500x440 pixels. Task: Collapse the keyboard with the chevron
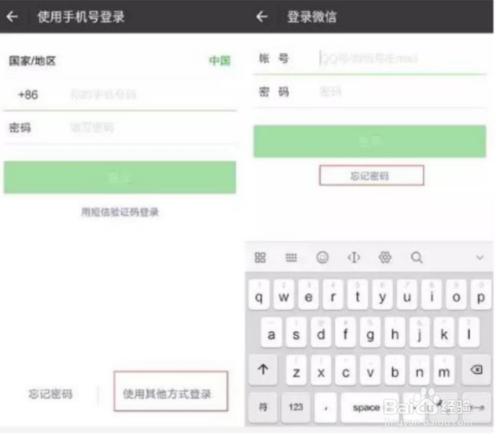tap(480, 257)
